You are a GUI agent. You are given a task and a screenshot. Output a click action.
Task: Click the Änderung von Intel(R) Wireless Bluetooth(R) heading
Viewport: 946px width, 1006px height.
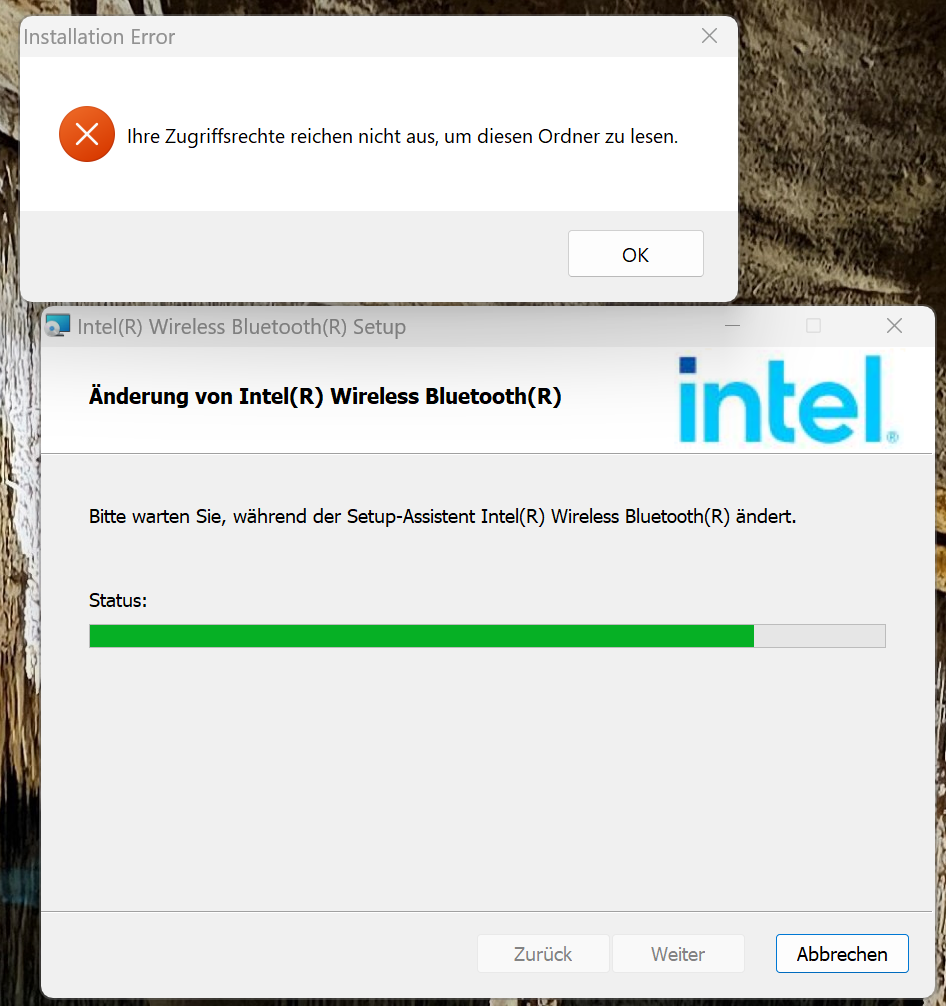325,396
